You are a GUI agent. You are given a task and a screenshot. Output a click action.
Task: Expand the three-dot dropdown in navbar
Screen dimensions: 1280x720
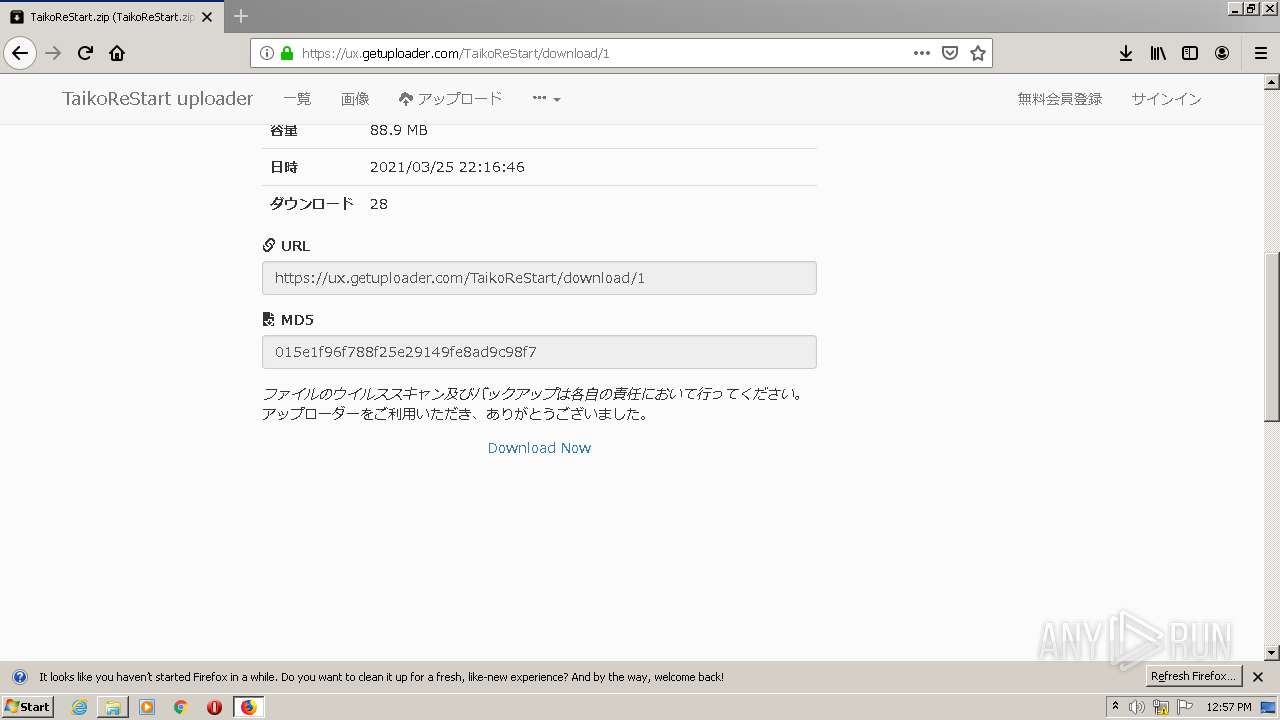coord(546,99)
